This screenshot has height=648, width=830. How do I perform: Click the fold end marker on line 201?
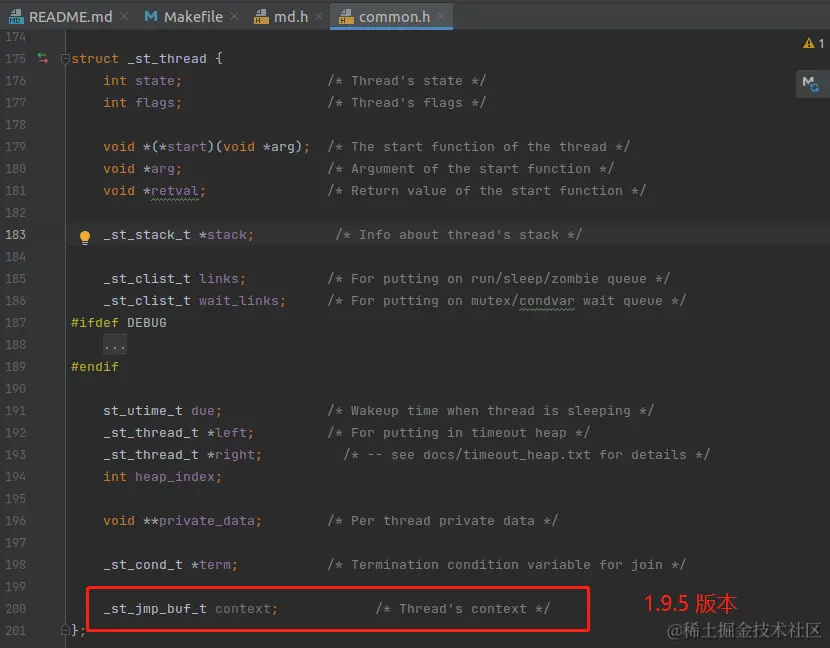point(65,630)
